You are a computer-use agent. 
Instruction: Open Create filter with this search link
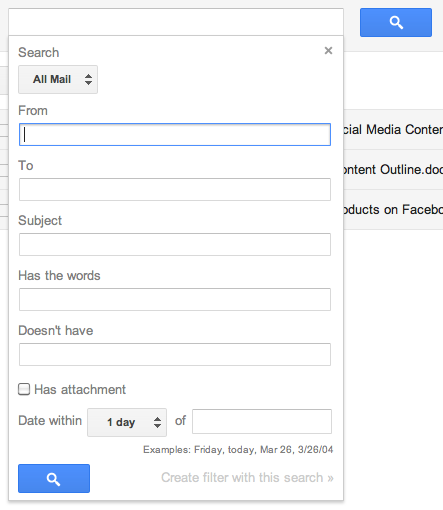247,478
